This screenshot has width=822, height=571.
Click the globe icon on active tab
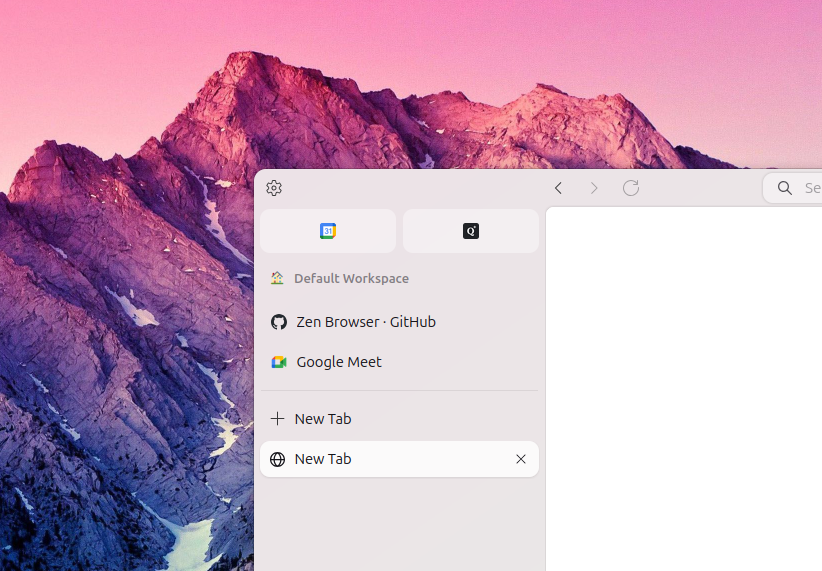[277, 459]
